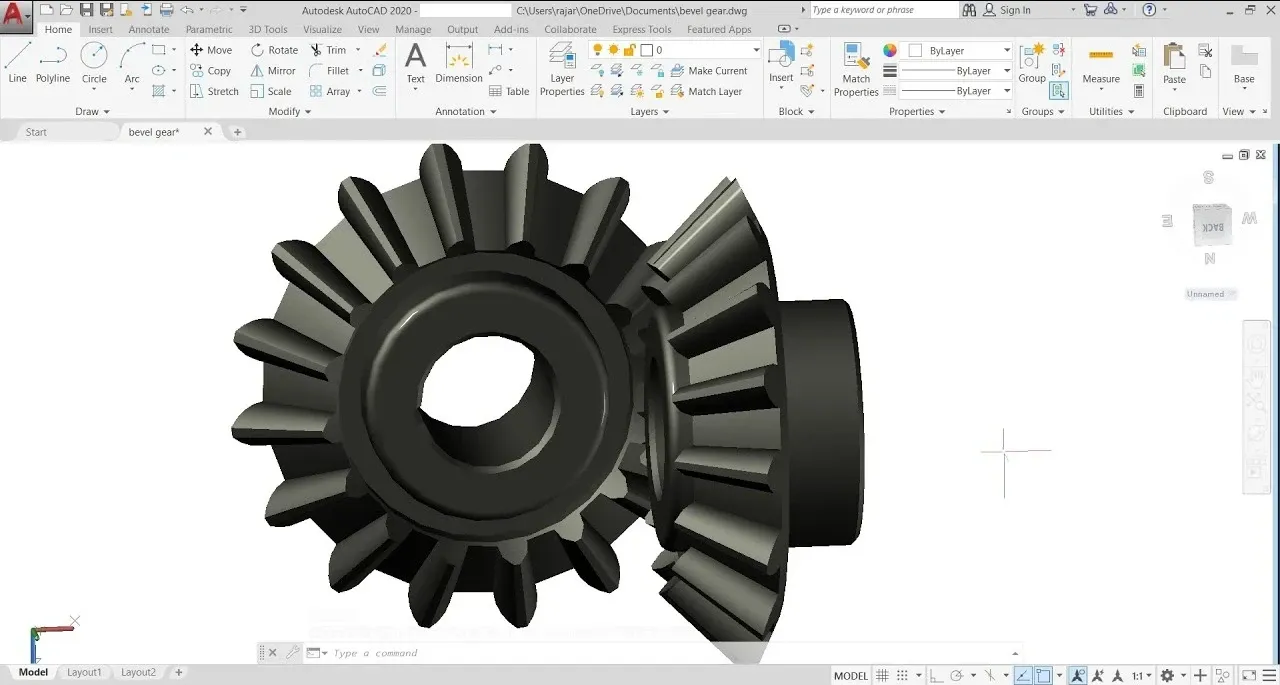
Task: Select the Move tool
Action: [x=211, y=49]
